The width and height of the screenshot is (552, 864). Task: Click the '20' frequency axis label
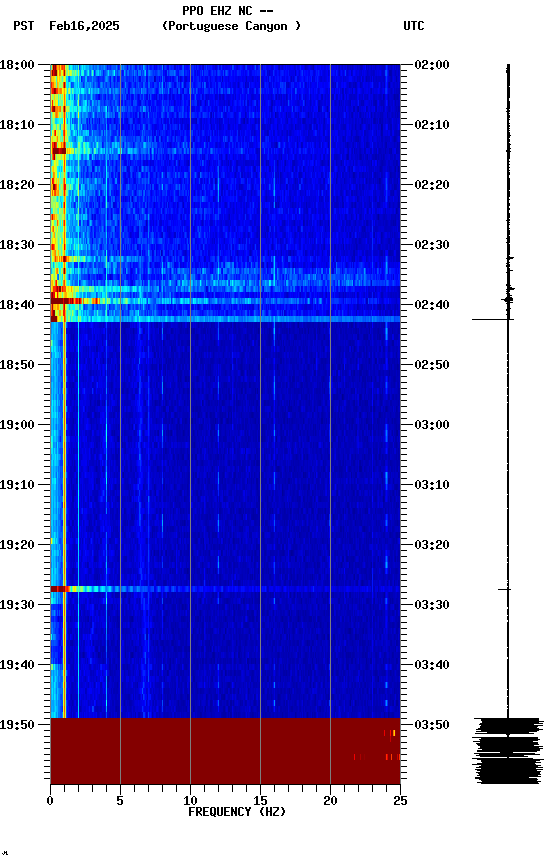(x=330, y=801)
